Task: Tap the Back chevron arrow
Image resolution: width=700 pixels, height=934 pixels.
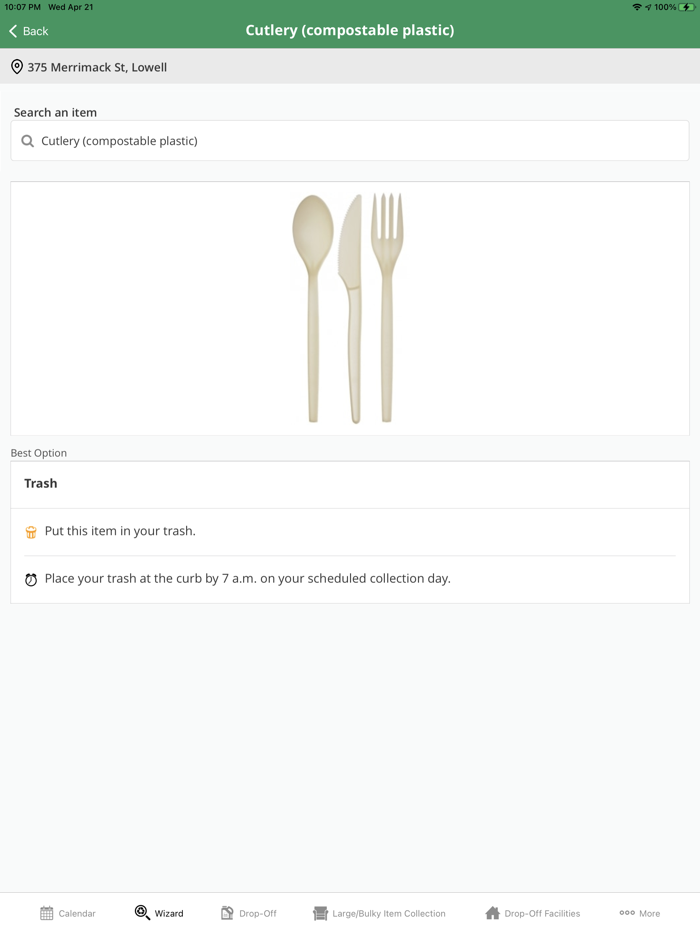Action: 13,31
